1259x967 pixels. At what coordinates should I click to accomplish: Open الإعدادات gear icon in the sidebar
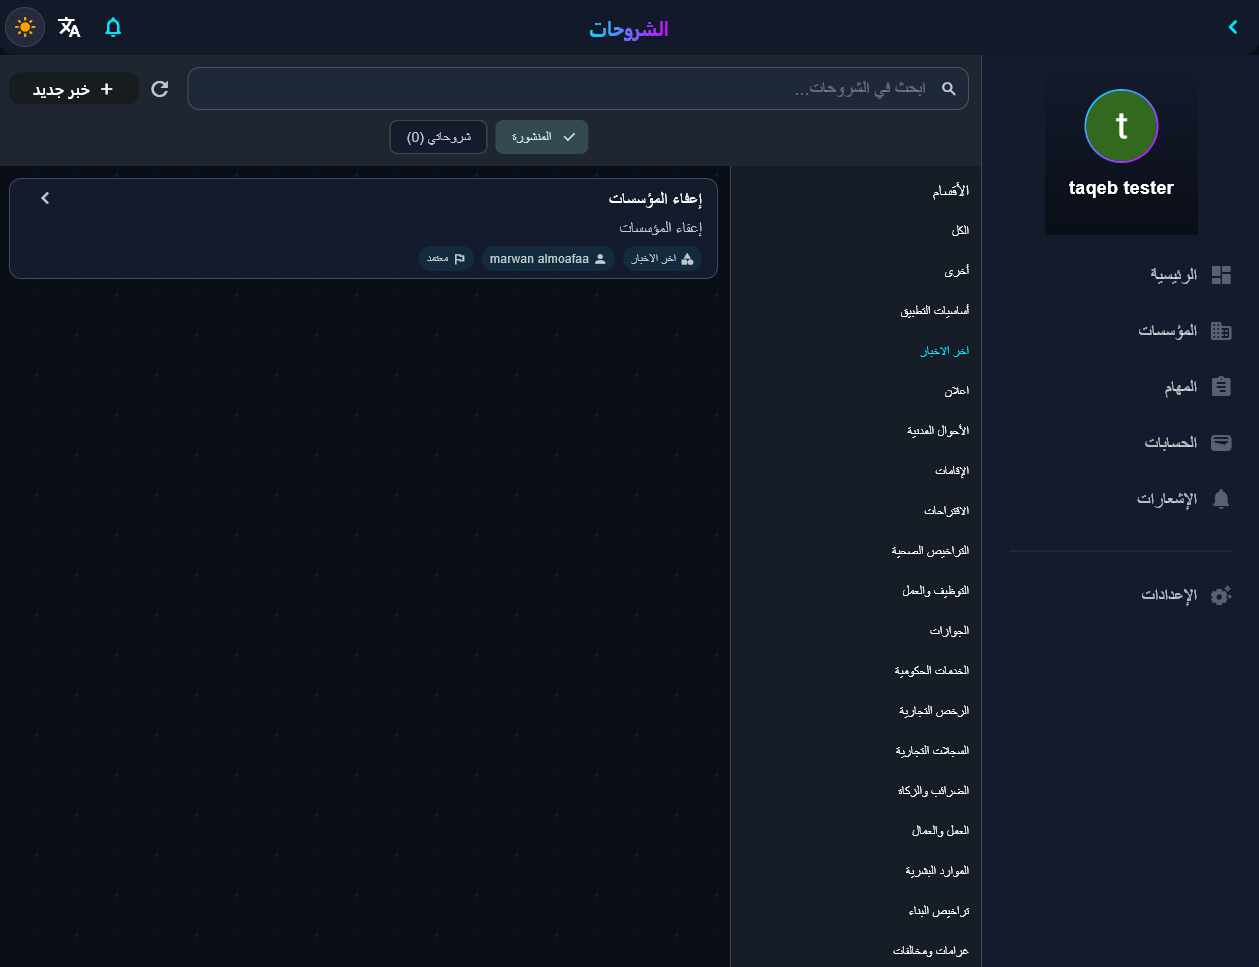1221,595
